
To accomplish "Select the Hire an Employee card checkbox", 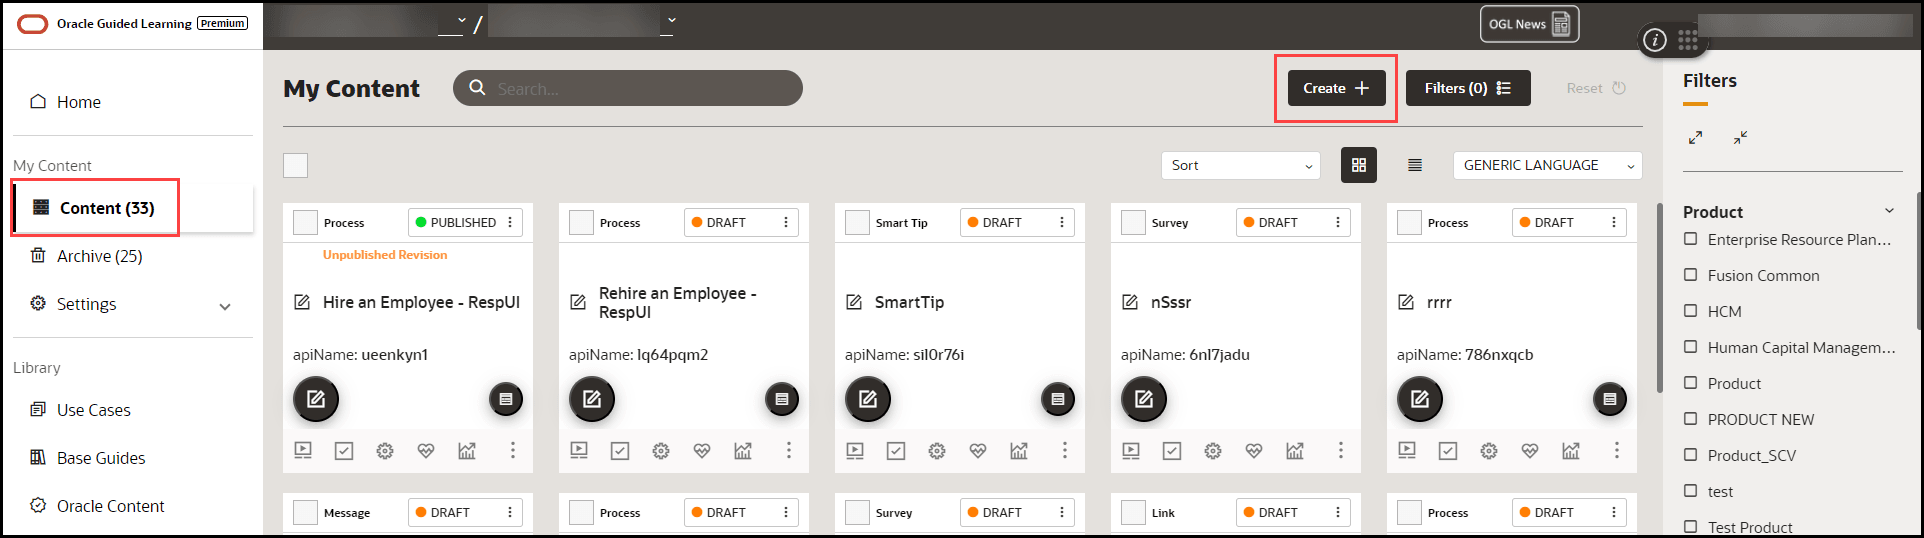I will [305, 222].
